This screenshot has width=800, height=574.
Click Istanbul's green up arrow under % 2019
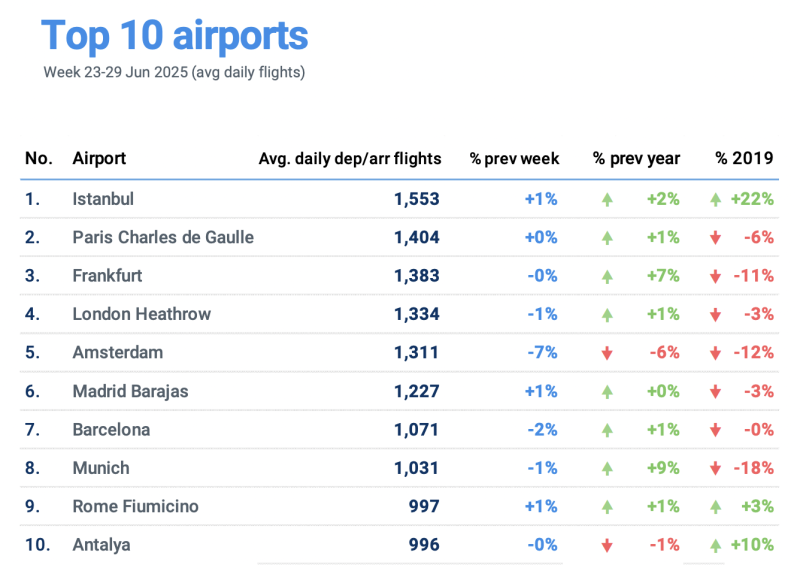coord(715,199)
